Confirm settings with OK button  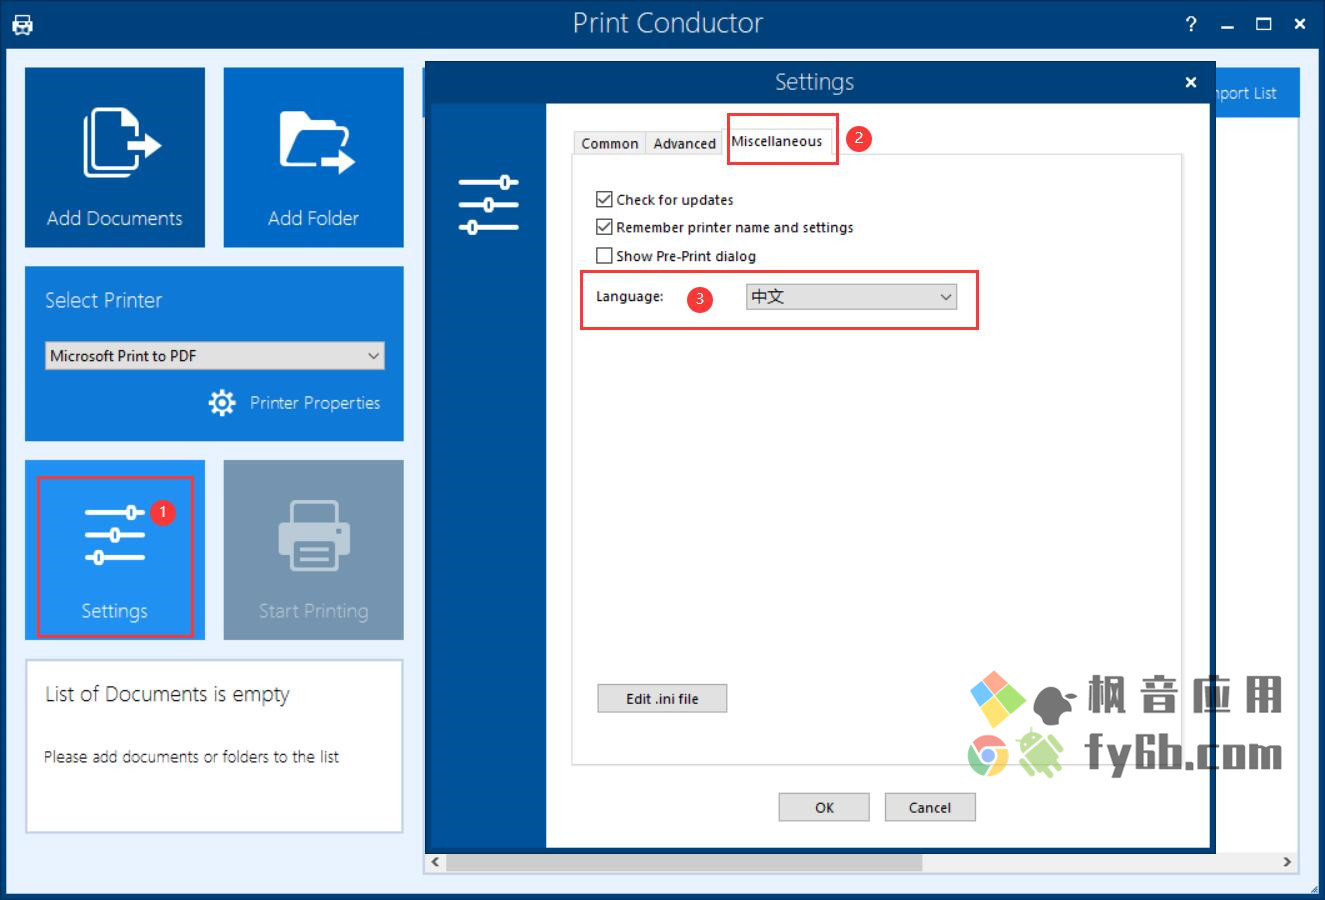coord(824,808)
